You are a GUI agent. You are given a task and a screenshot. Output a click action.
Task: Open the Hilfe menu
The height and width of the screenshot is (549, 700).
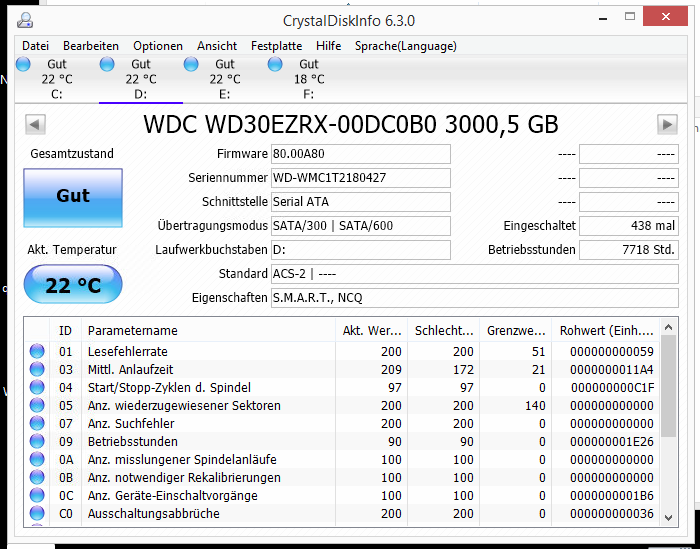coord(328,46)
